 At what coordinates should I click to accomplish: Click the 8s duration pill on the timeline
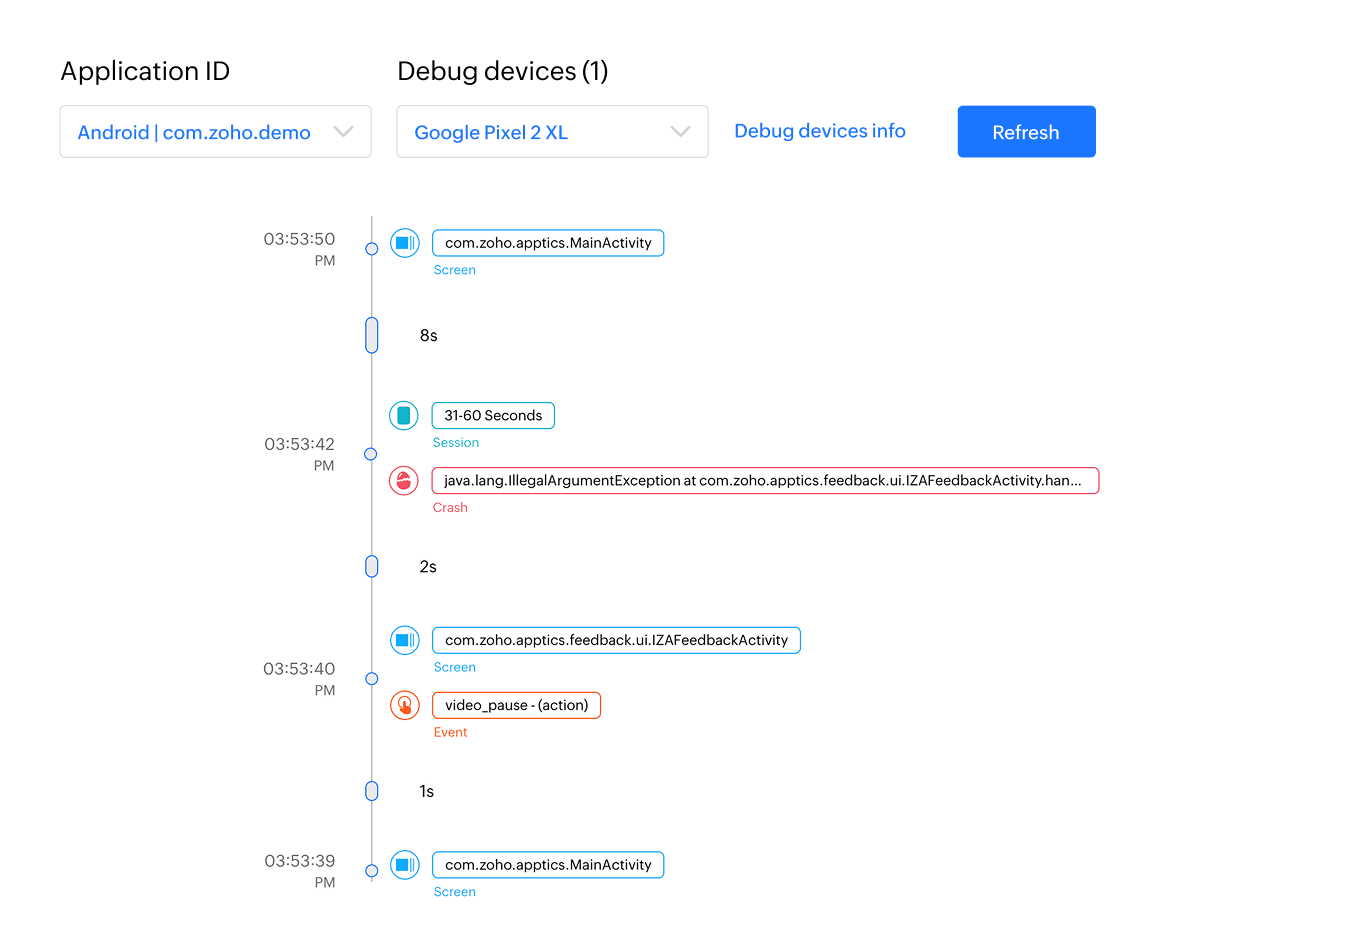pos(371,336)
